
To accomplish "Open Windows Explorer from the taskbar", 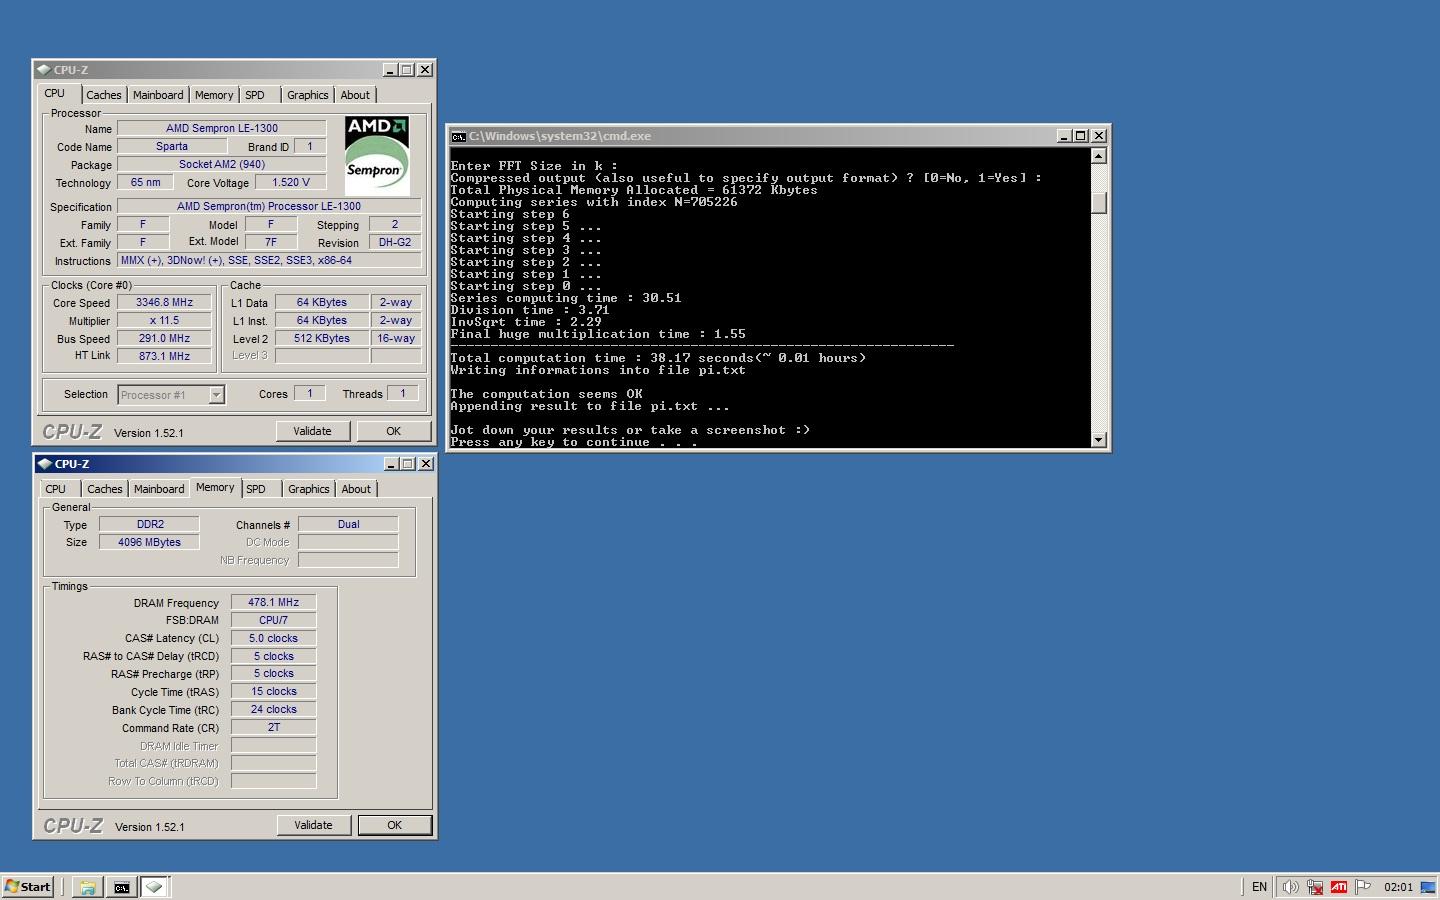I will (87, 887).
